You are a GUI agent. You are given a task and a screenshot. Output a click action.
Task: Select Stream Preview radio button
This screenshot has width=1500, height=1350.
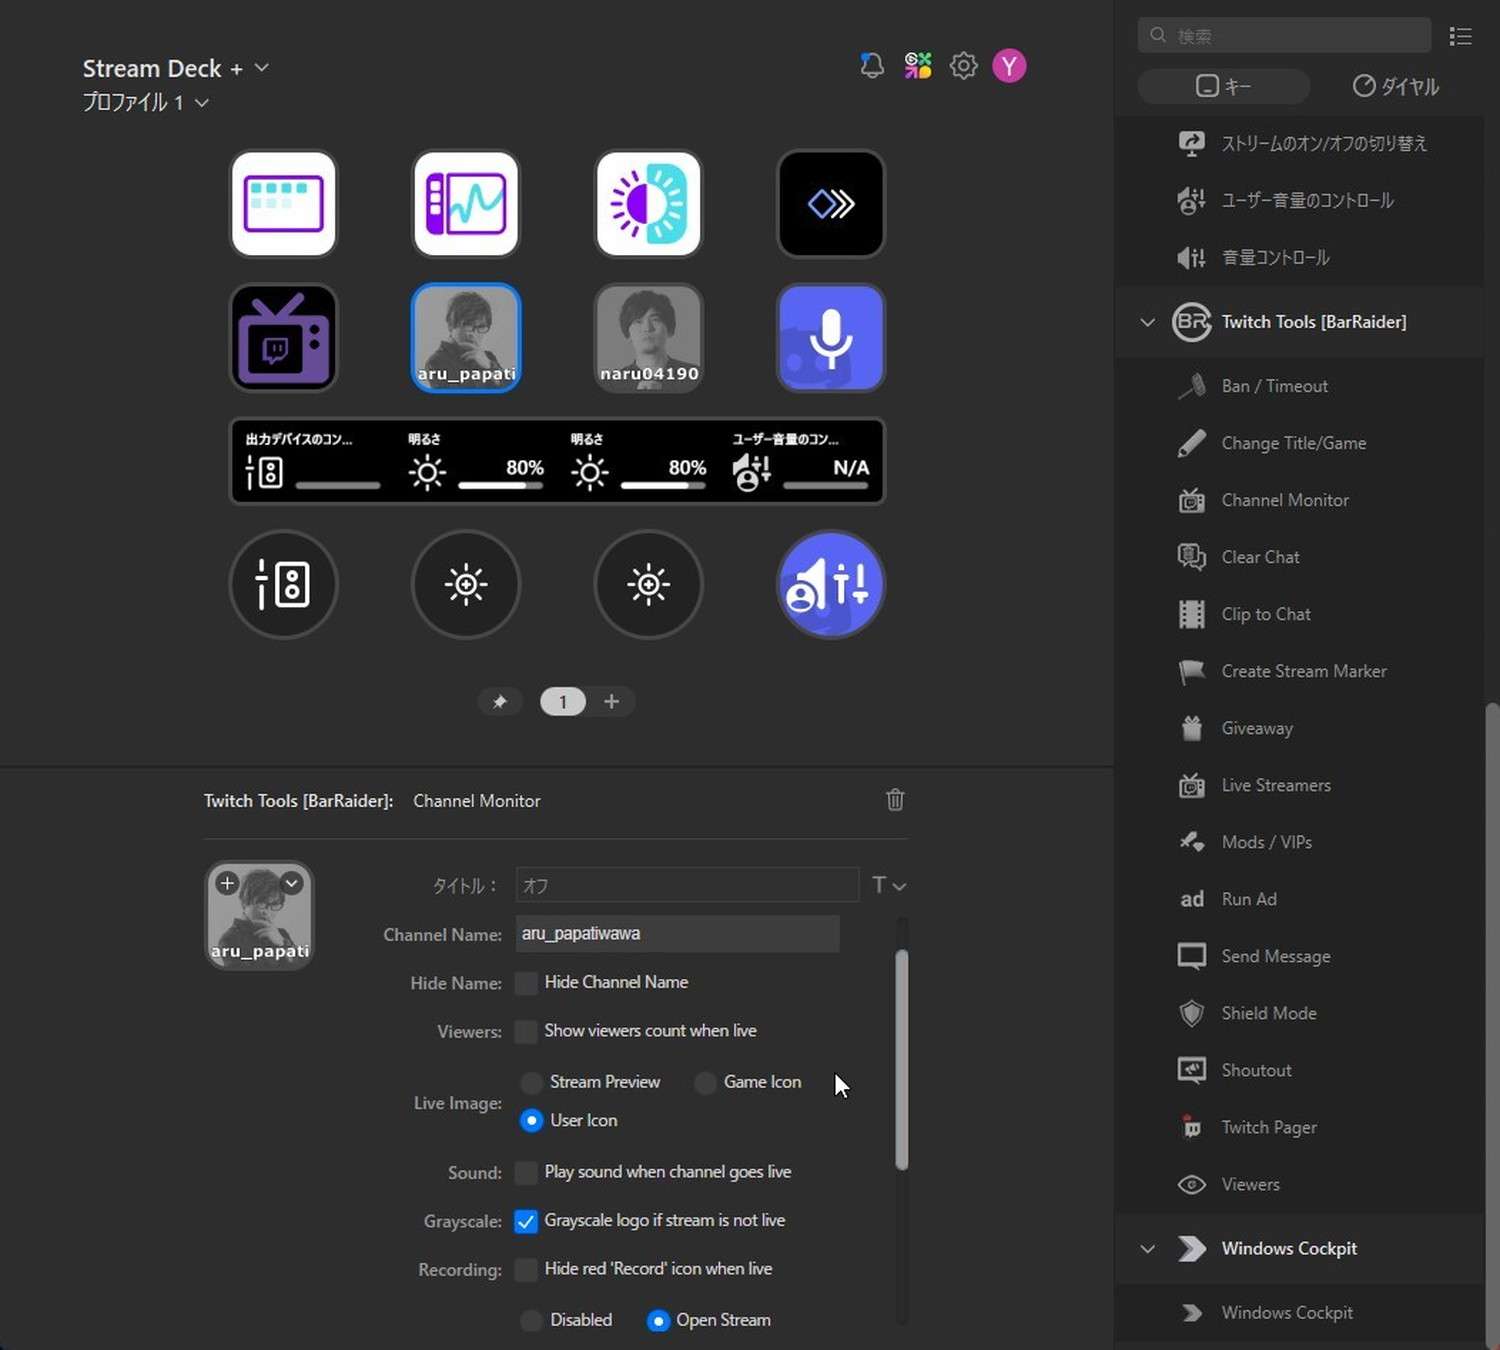click(x=532, y=1083)
